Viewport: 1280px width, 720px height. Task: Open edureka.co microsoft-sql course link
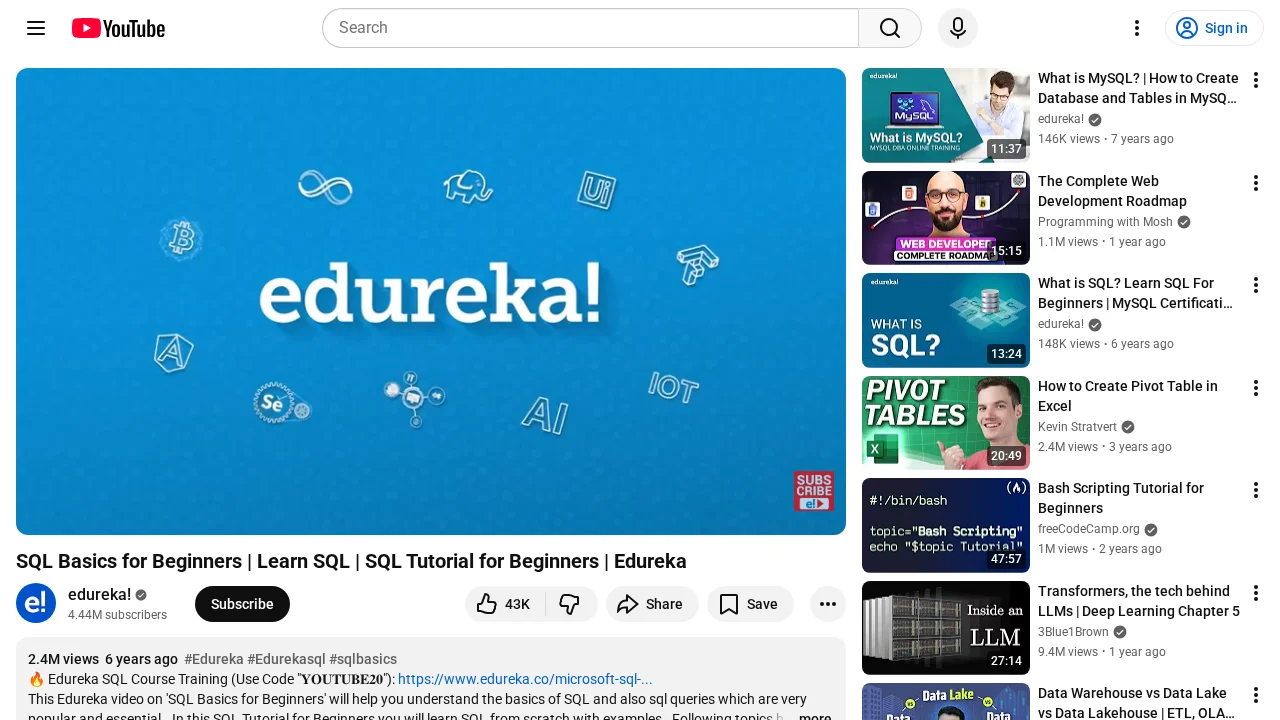[x=525, y=679]
